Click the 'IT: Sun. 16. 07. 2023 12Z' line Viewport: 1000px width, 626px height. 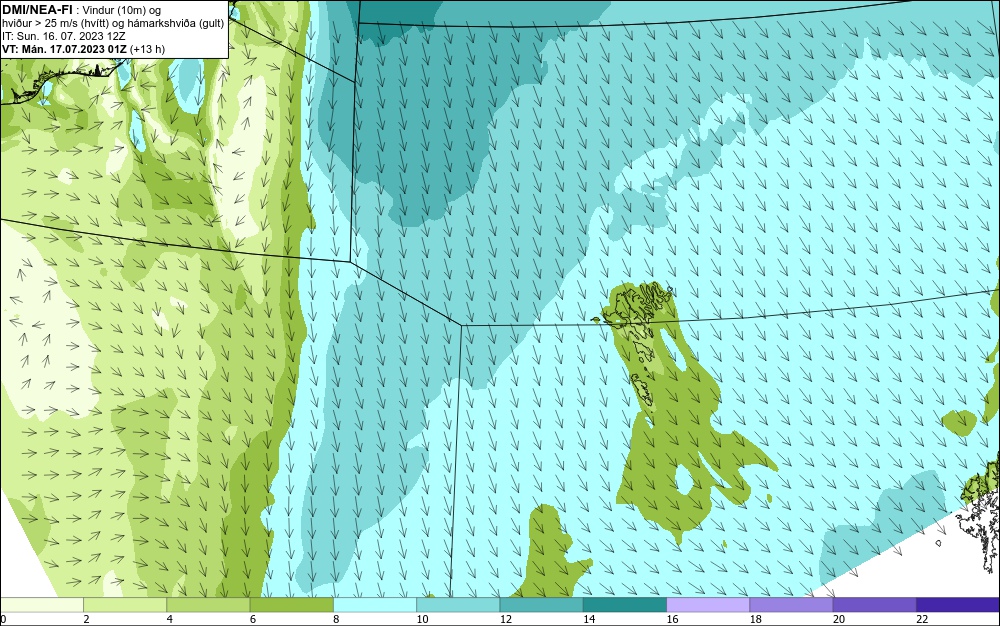64,36
